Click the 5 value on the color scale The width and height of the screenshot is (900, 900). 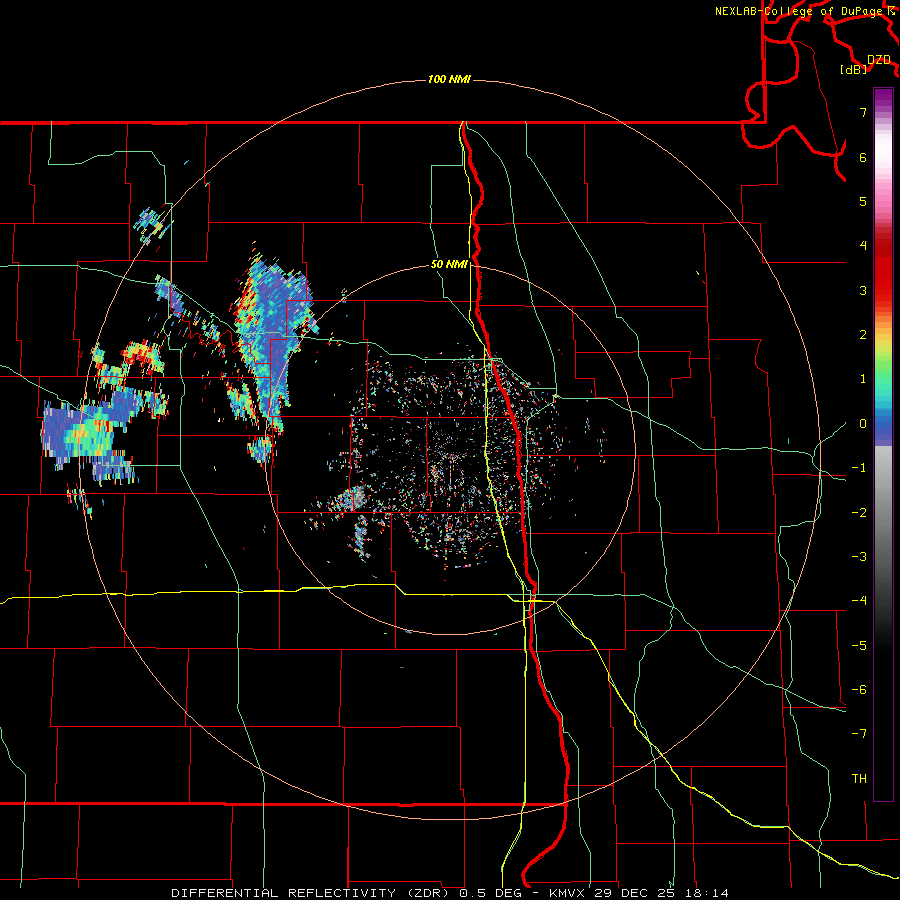pyautogui.click(x=863, y=201)
